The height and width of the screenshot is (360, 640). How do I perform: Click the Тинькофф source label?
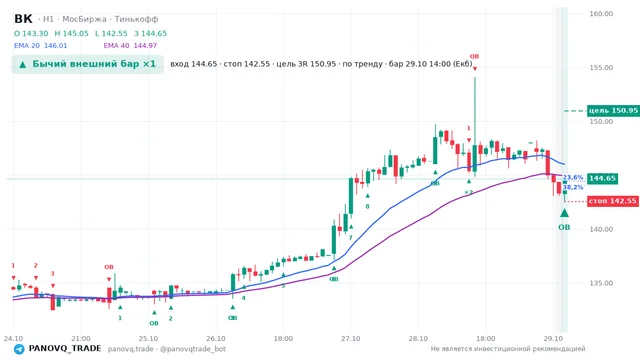click(136, 19)
